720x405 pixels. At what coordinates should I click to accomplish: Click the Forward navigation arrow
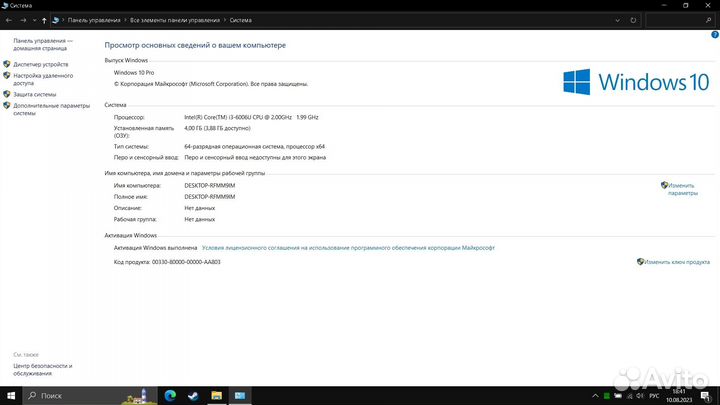coord(22,19)
